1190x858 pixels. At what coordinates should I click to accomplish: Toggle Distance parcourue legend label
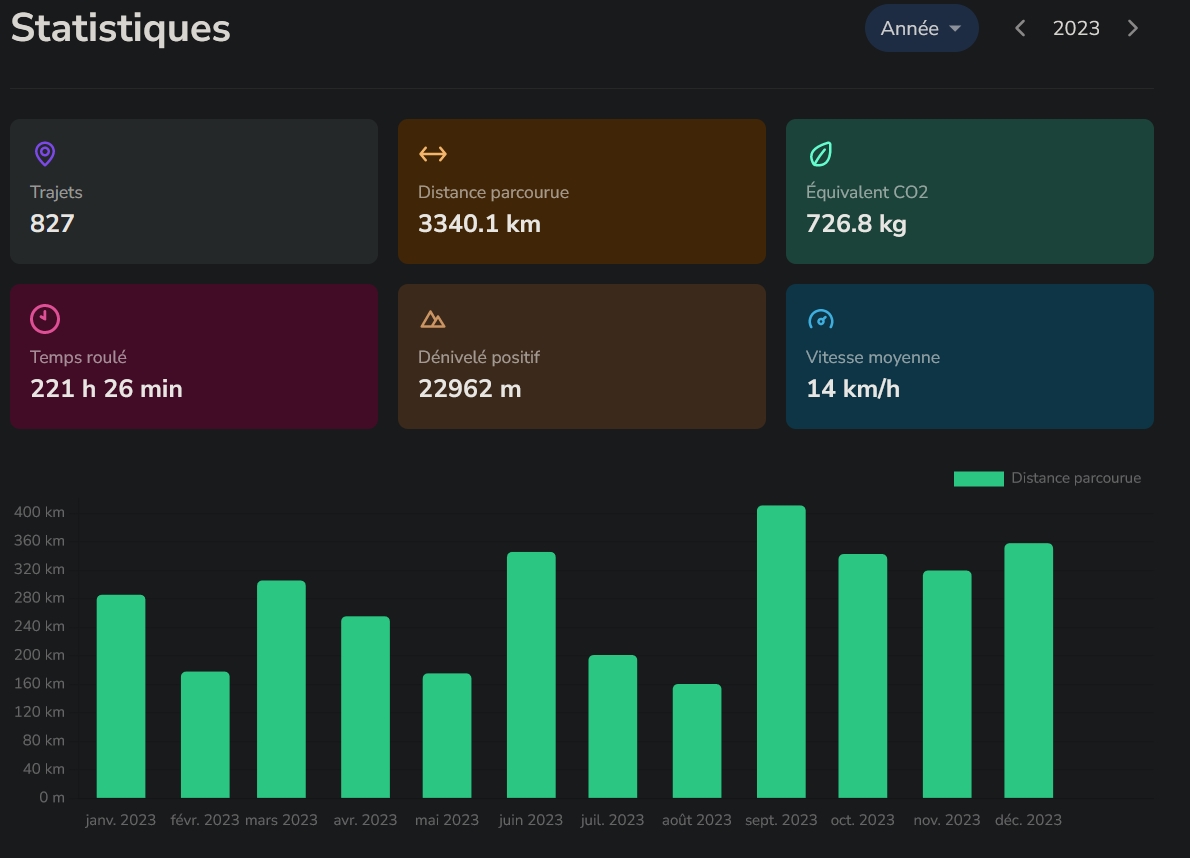(x=1075, y=478)
